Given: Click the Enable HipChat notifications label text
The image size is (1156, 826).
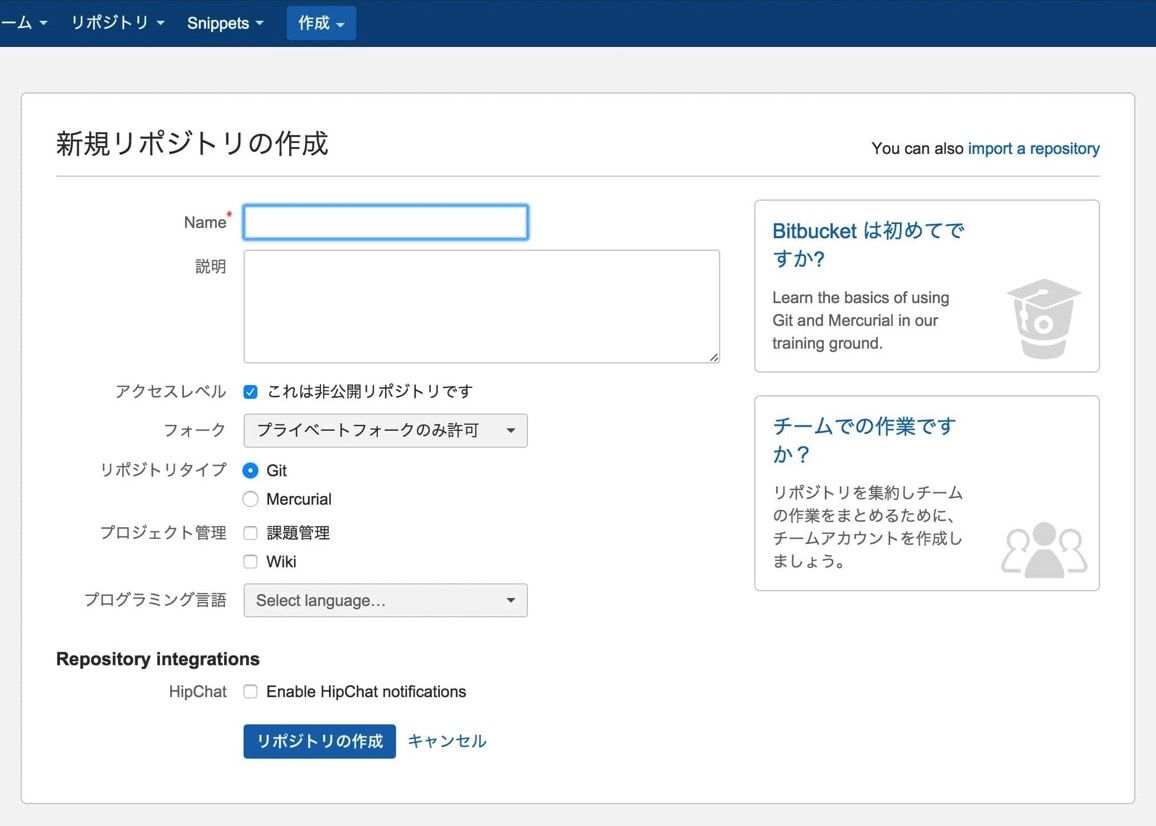Looking at the screenshot, I should point(366,691).
